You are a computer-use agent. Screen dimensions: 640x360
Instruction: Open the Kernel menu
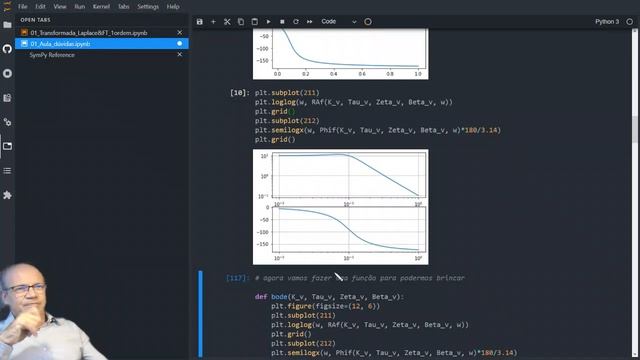[101, 7]
